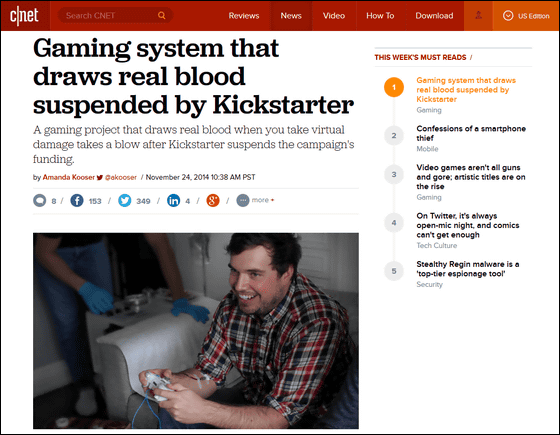Open the Download section
The image size is (560, 435).
(434, 16)
